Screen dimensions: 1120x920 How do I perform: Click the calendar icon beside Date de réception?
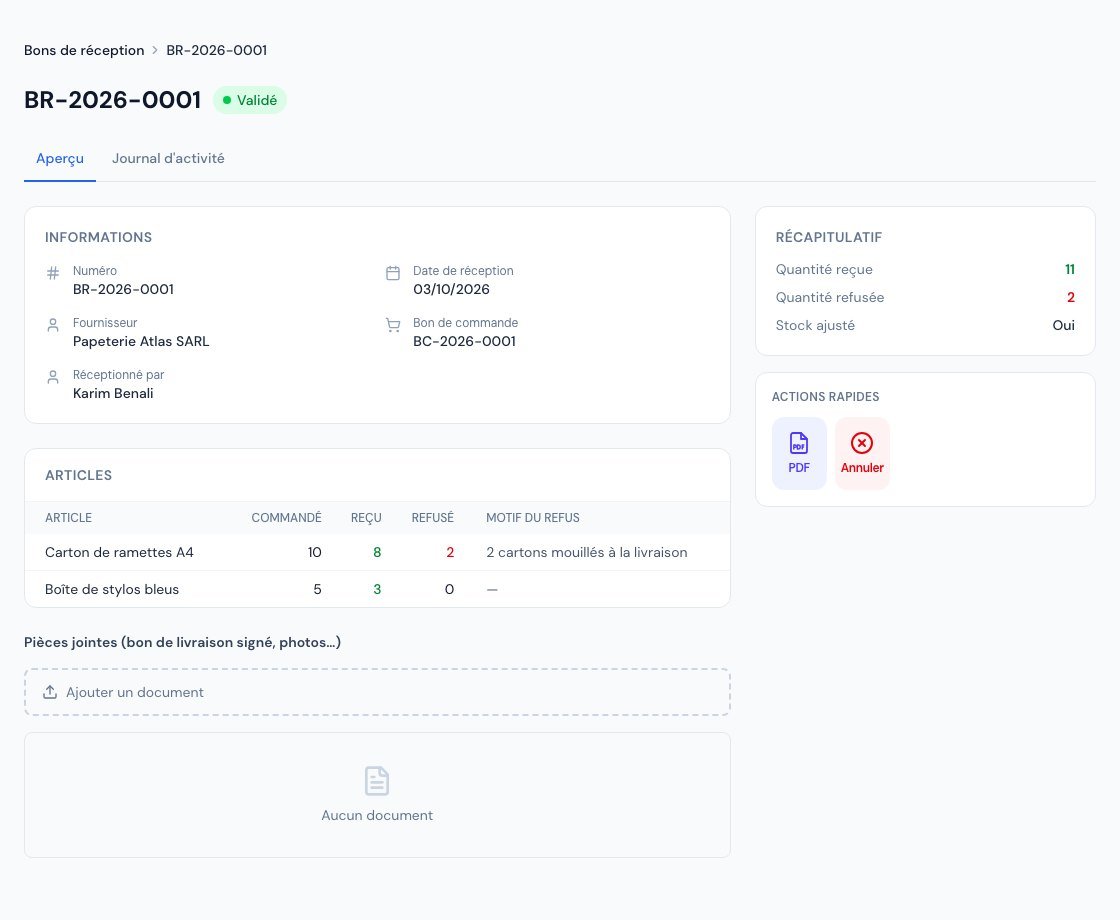[393, 273]
